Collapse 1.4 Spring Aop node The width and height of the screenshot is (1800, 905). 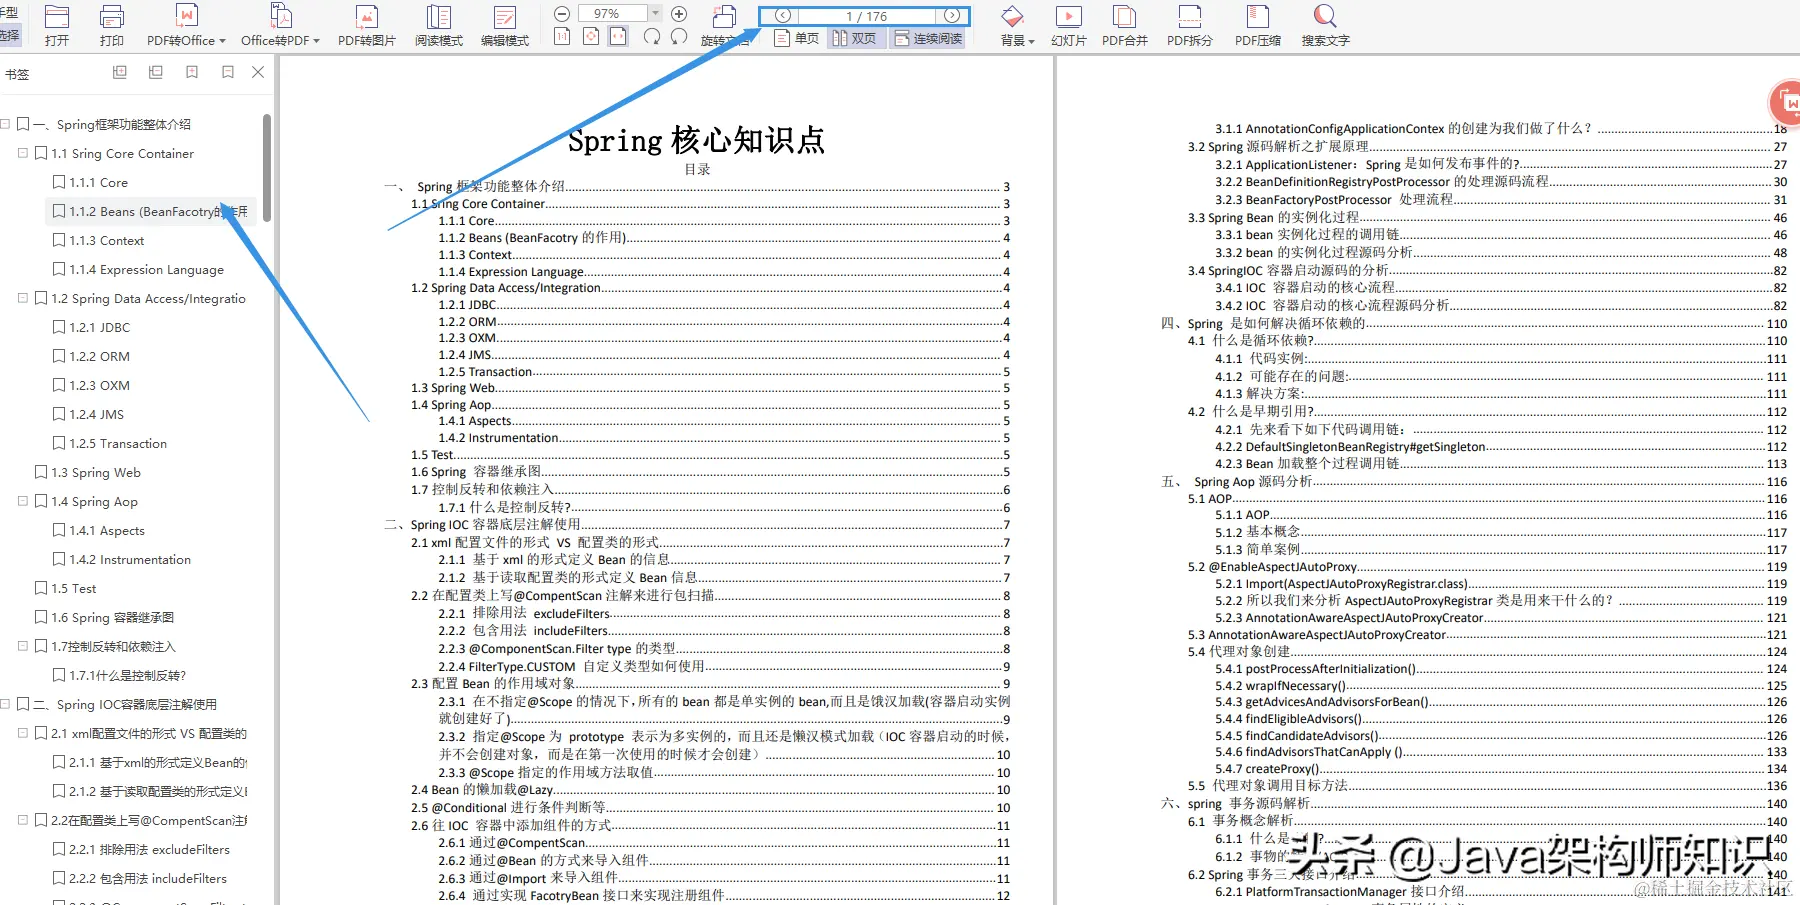(x=23, y=501)
